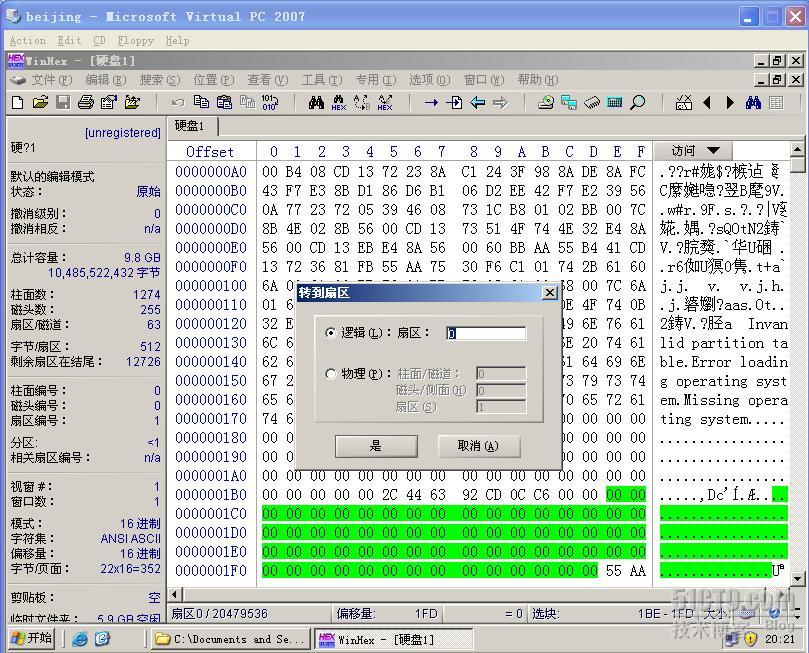This screenshot has width=809, height=653.
Task: Click the Paste clipboard icon
Action: coord(224,102)
